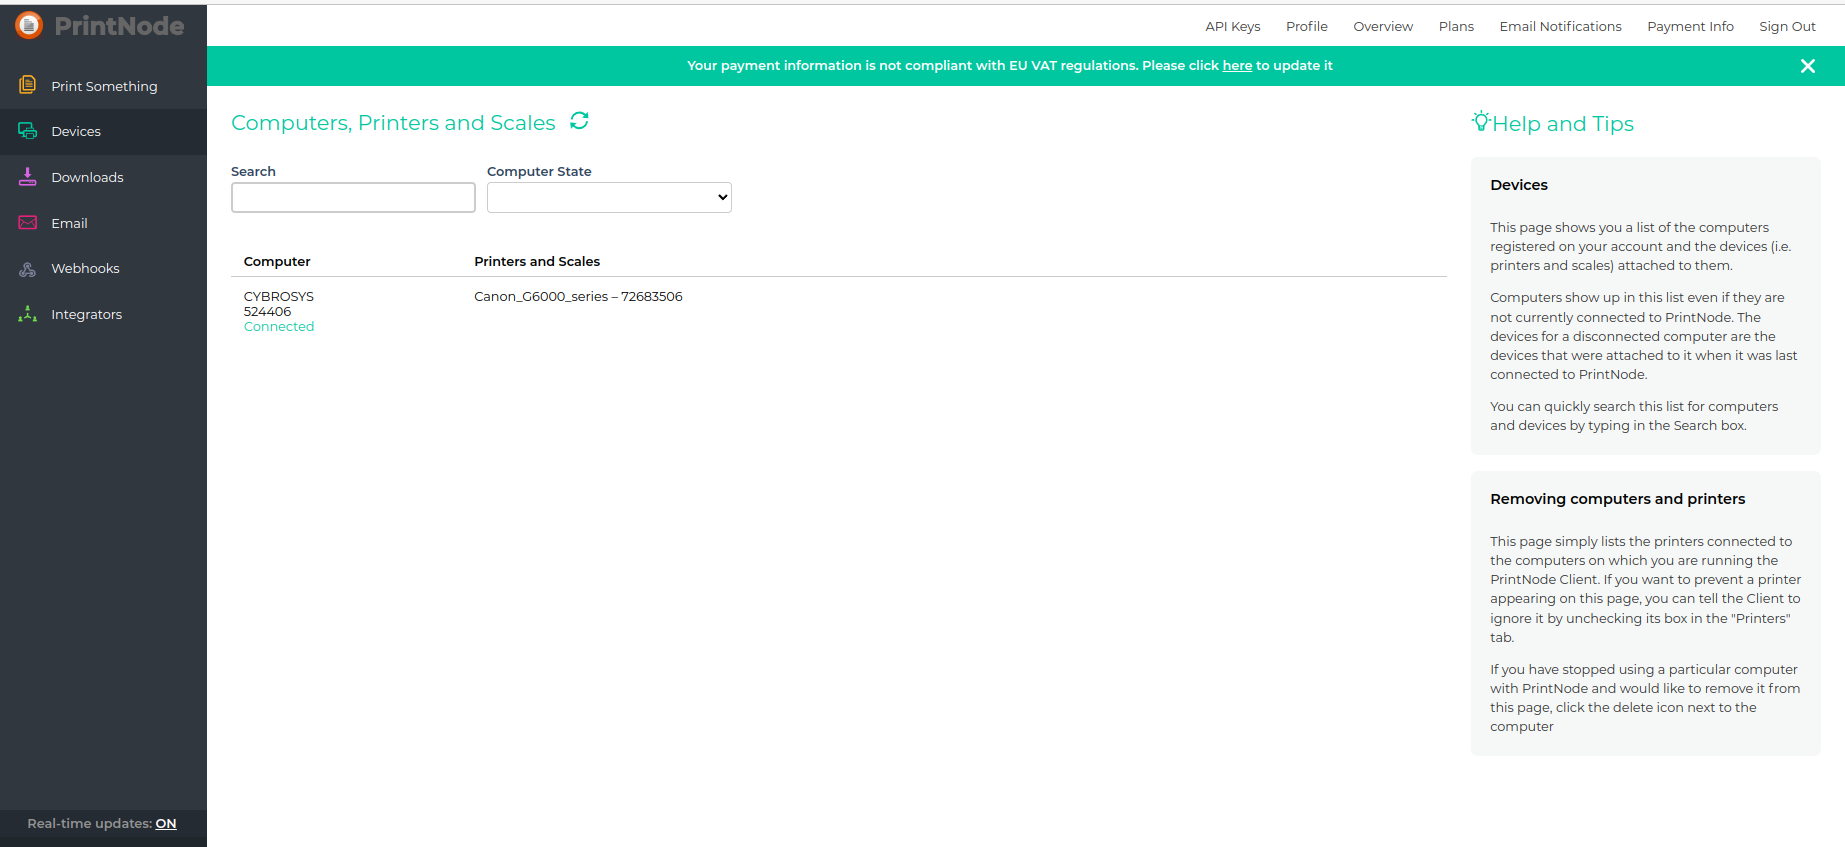Click the PrintNode brand name

pyautogui.click(x=119, y=26)
